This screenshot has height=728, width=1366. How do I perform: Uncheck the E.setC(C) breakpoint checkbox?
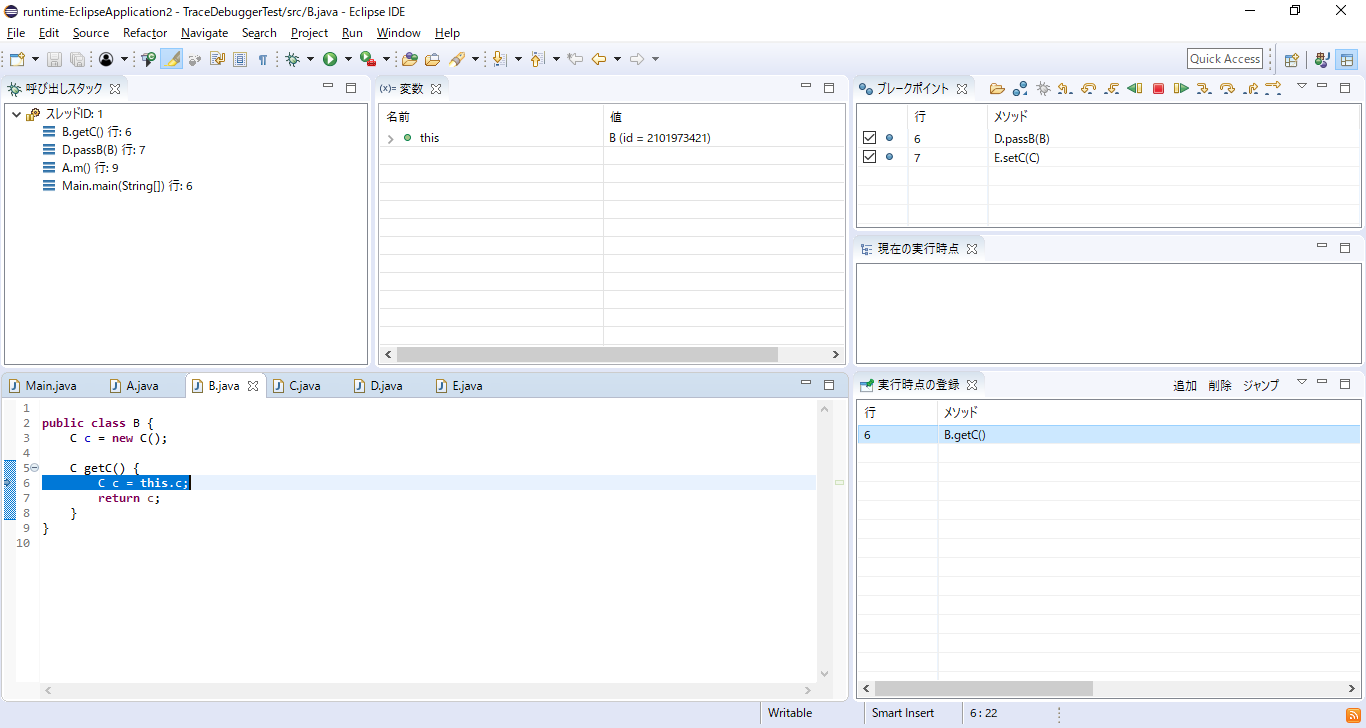[869, 157]
